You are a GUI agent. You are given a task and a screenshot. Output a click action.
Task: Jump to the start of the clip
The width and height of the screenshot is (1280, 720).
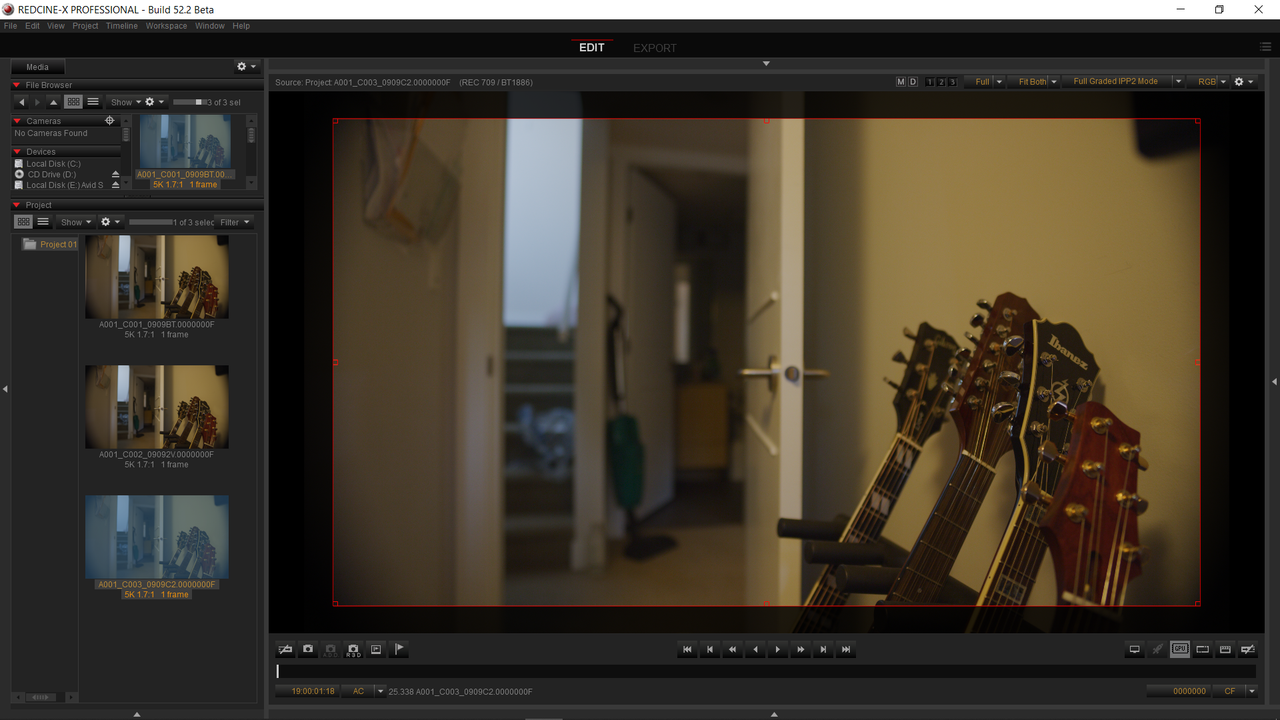tap(687, 650)
